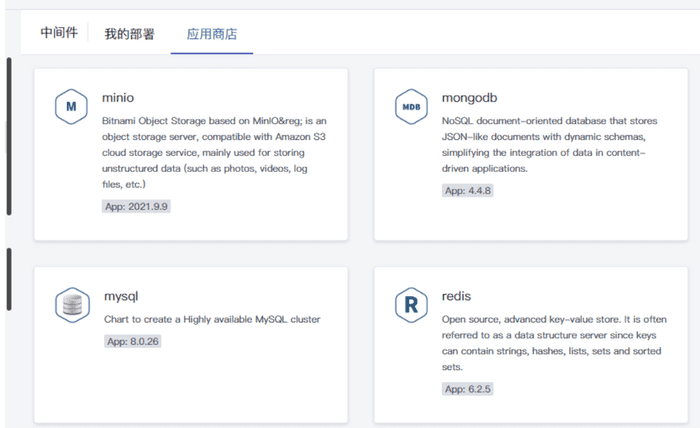Viewport: 700px width, 428px height.
Task: Click the App: 2021.9.9 version tag
Action: [136, 206]
